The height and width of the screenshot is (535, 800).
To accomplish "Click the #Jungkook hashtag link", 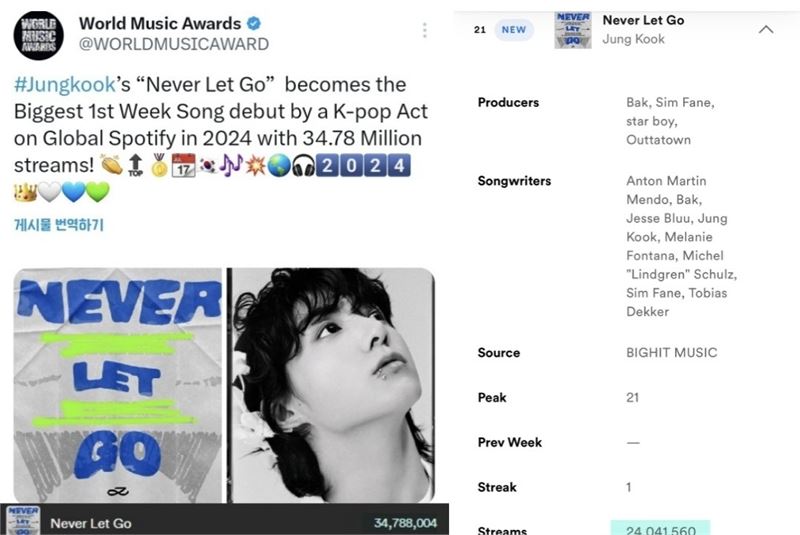I will pyautogui.click(x=65, y=84).
